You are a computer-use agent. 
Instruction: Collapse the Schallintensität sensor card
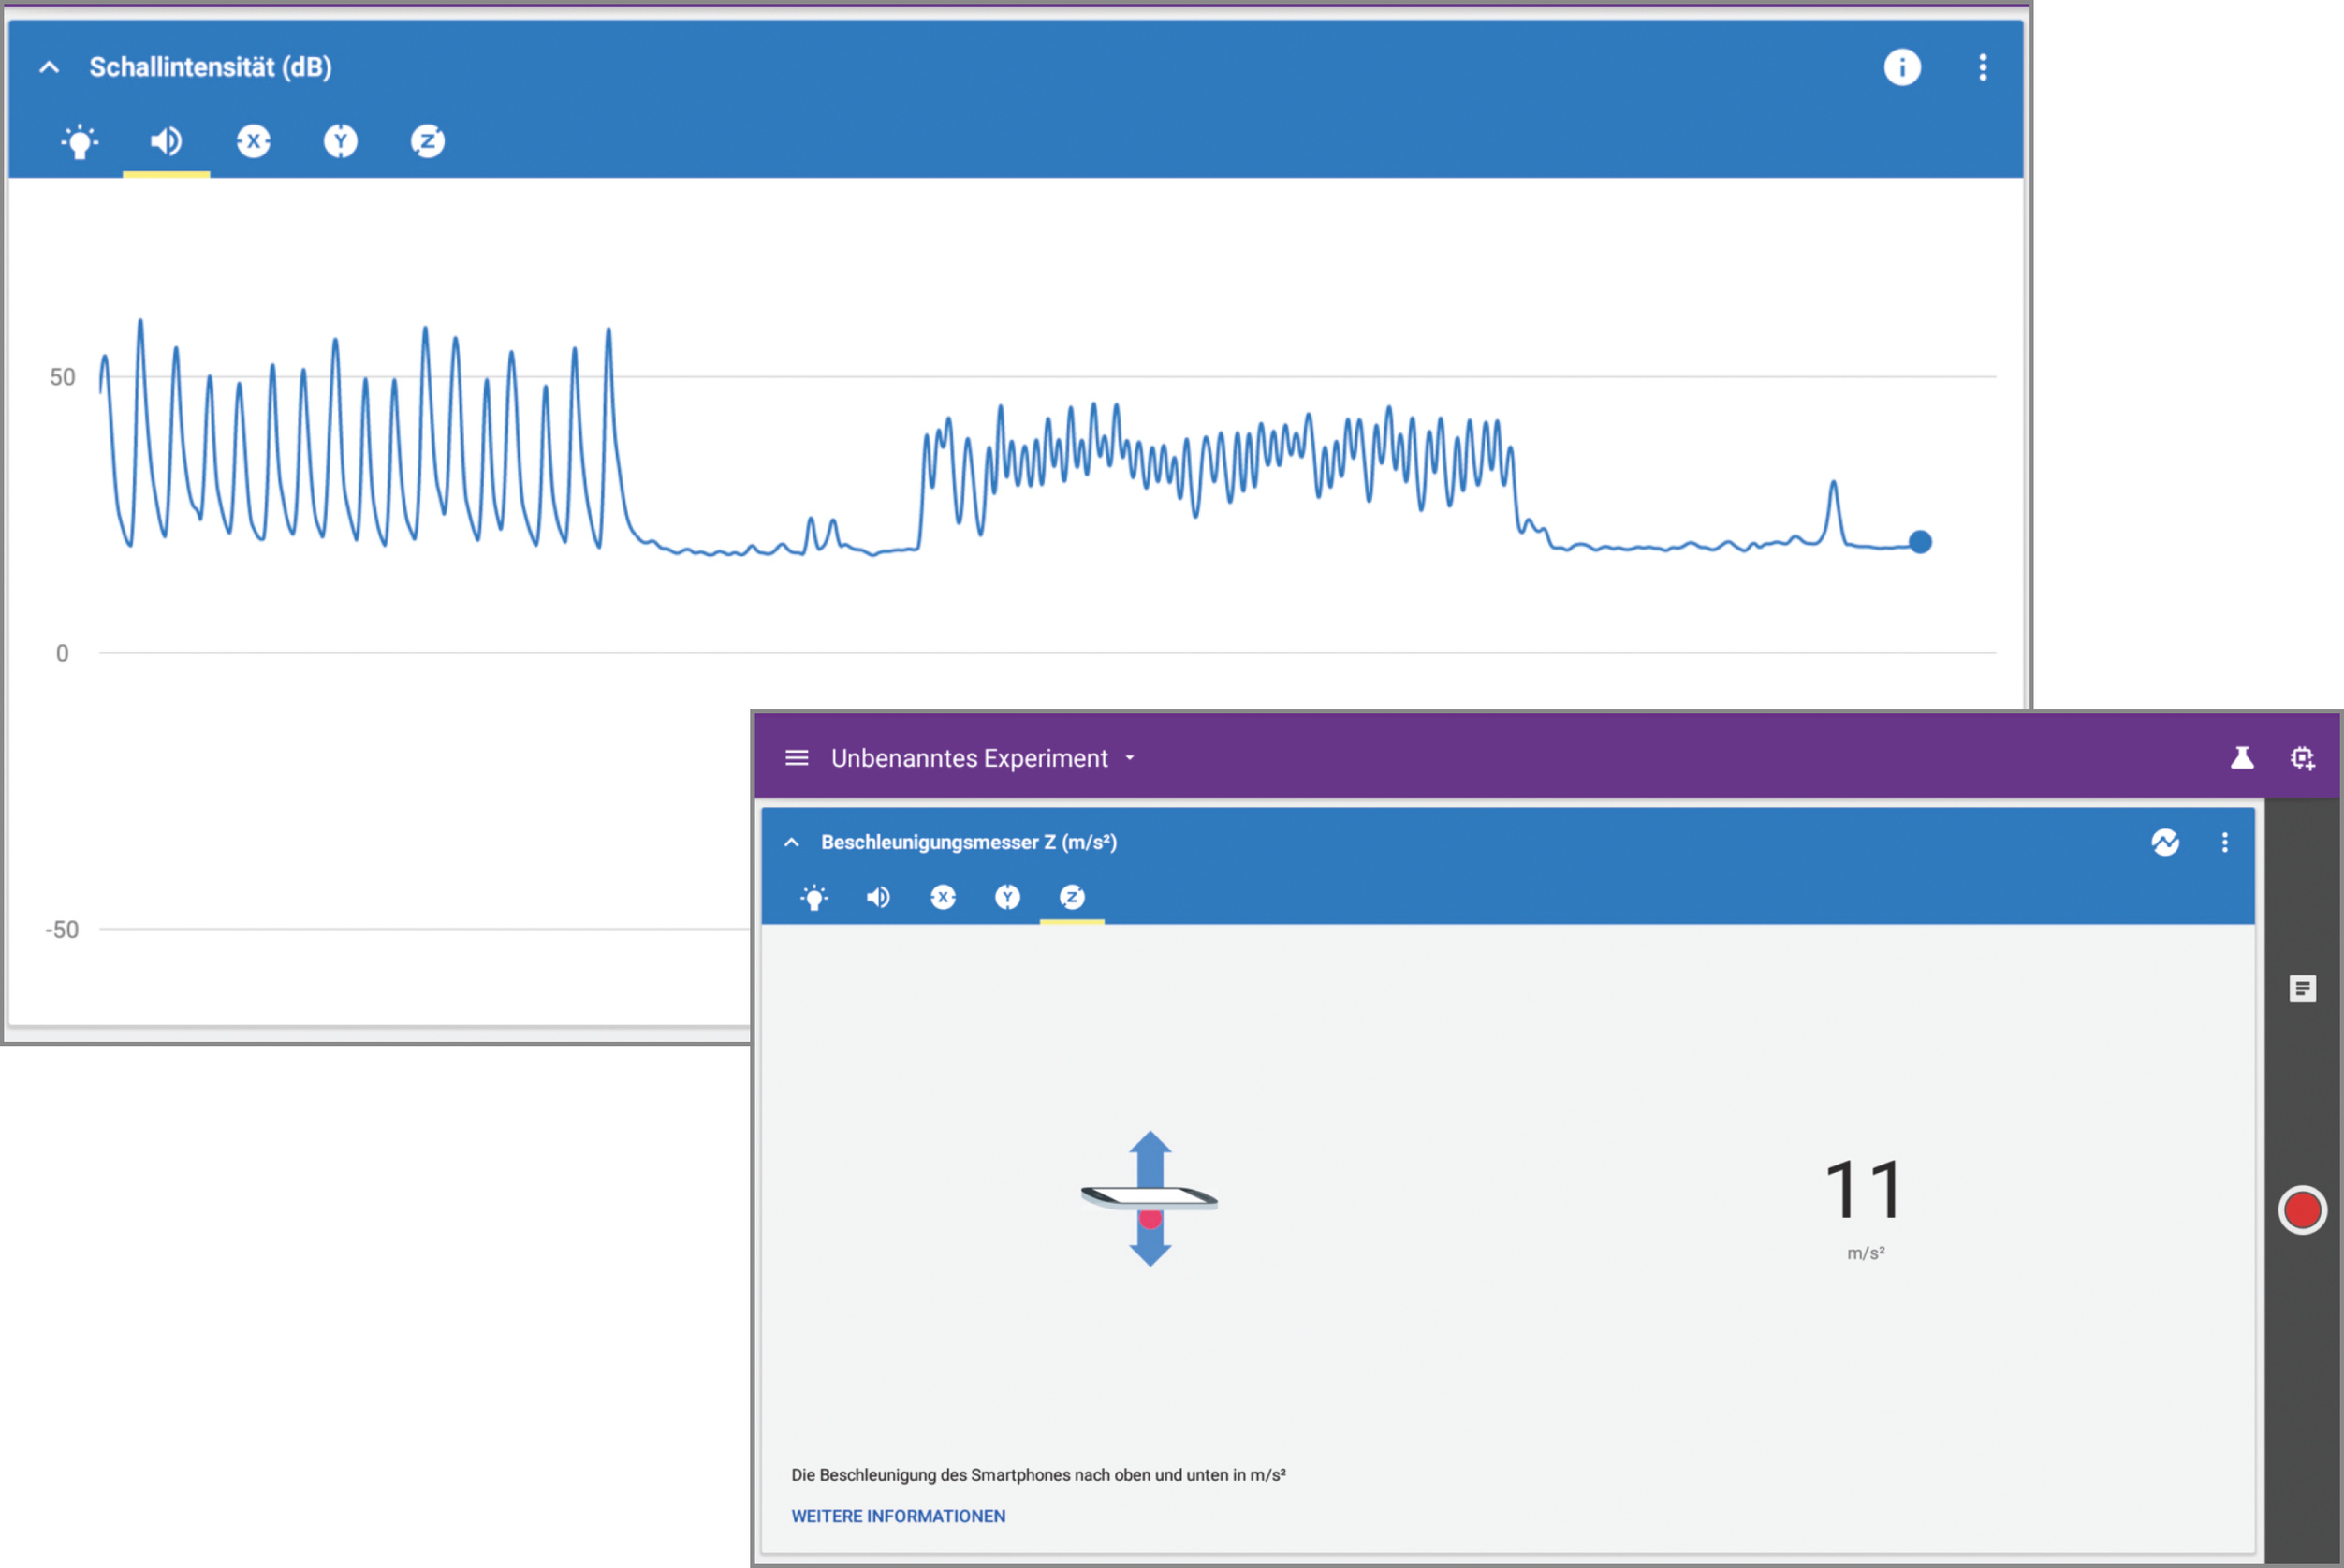pos(49,68)
